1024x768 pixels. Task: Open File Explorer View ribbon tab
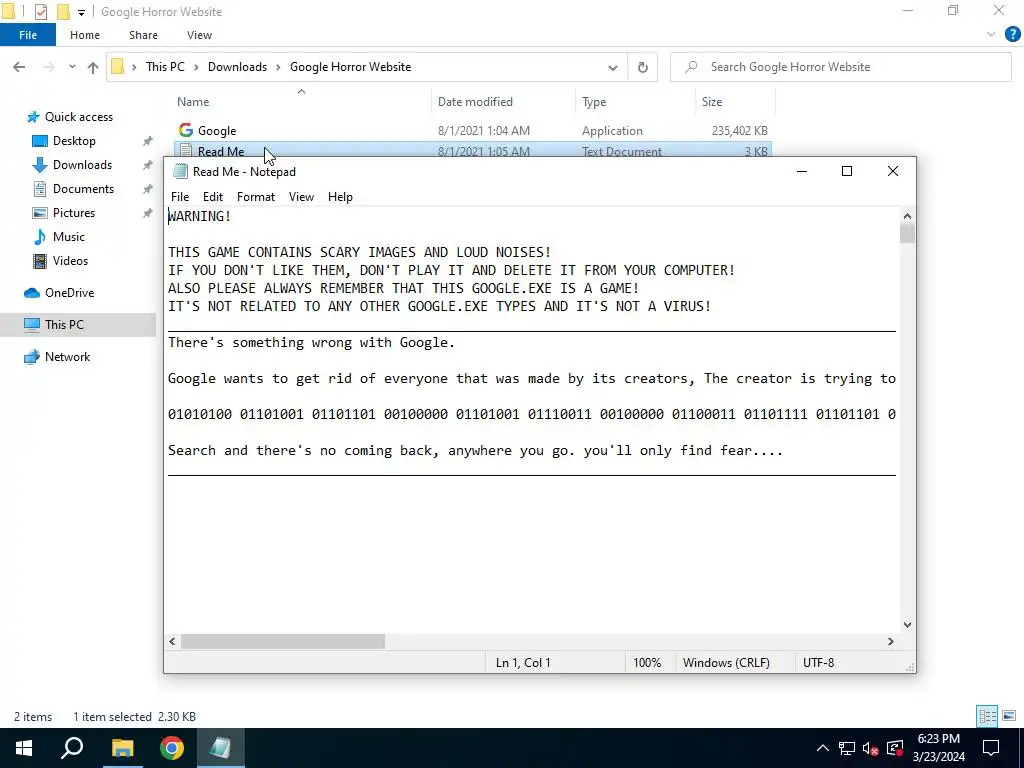199,35
